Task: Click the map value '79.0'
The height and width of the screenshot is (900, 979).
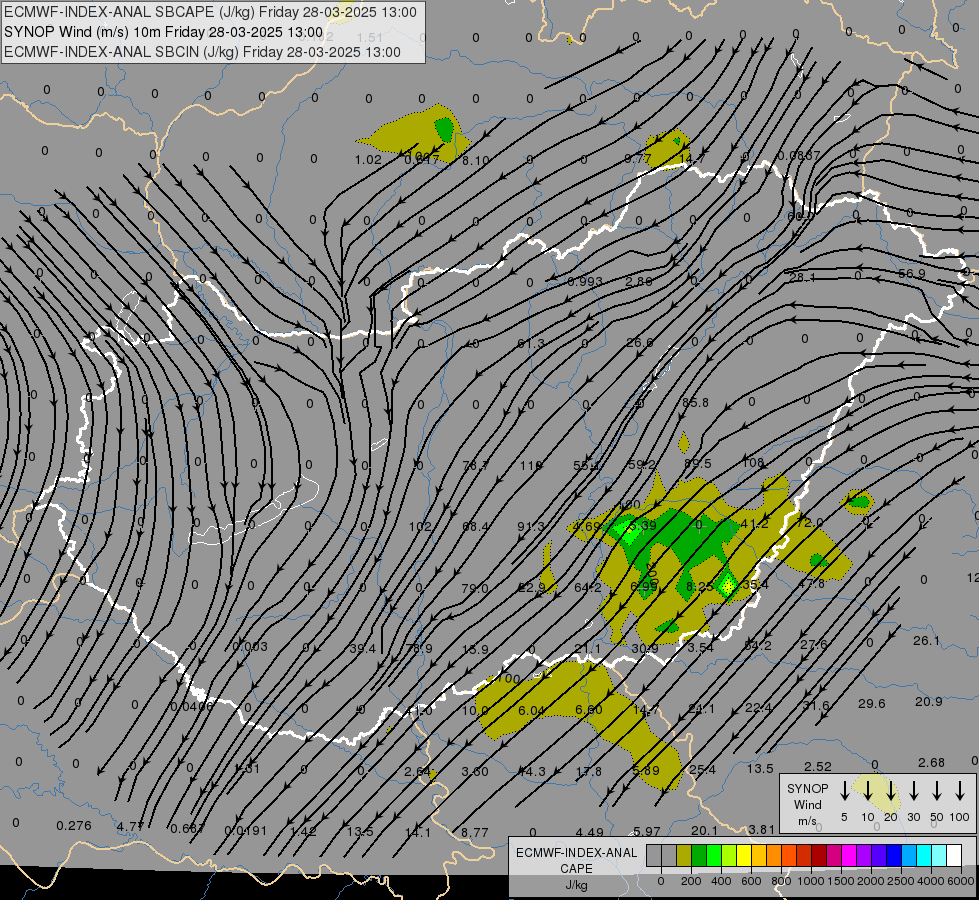Action: [475, 588]
